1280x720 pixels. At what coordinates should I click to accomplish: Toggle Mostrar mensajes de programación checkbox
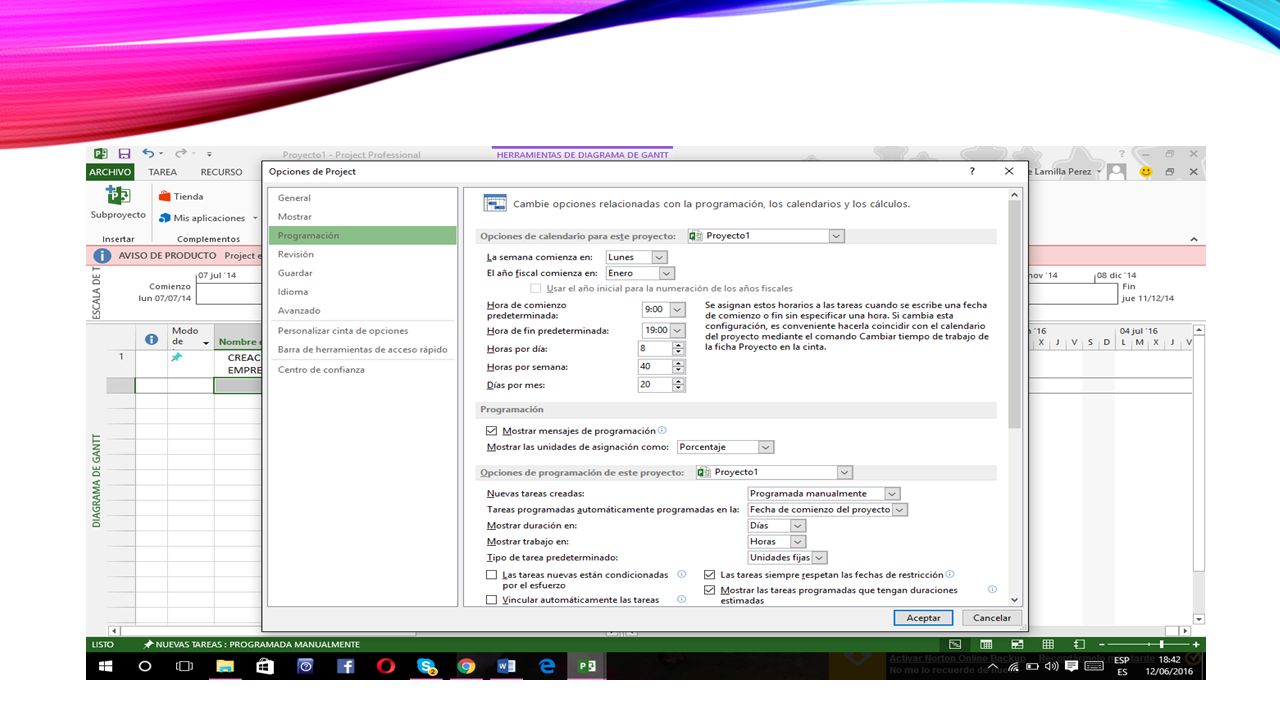[x=491, y=431]
